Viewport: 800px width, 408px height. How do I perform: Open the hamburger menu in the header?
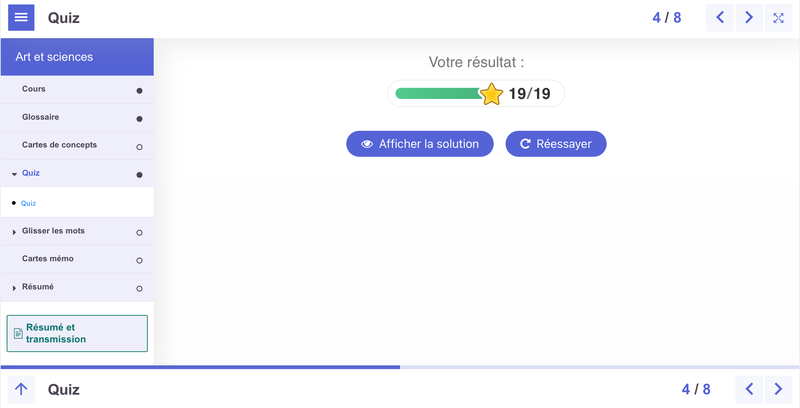[x=21, y=18]
